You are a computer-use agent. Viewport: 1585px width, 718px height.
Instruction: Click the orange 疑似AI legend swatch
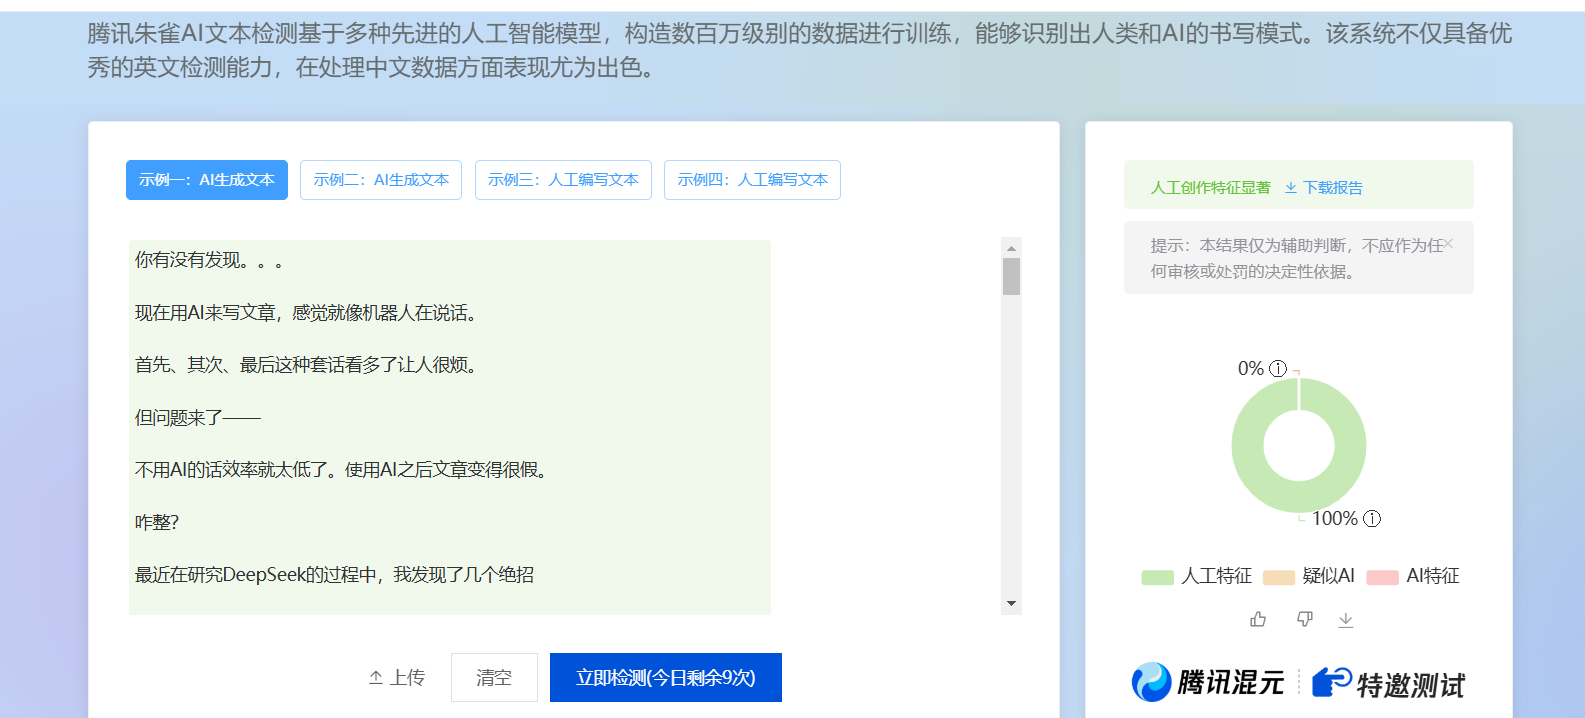click(1279, 577)
